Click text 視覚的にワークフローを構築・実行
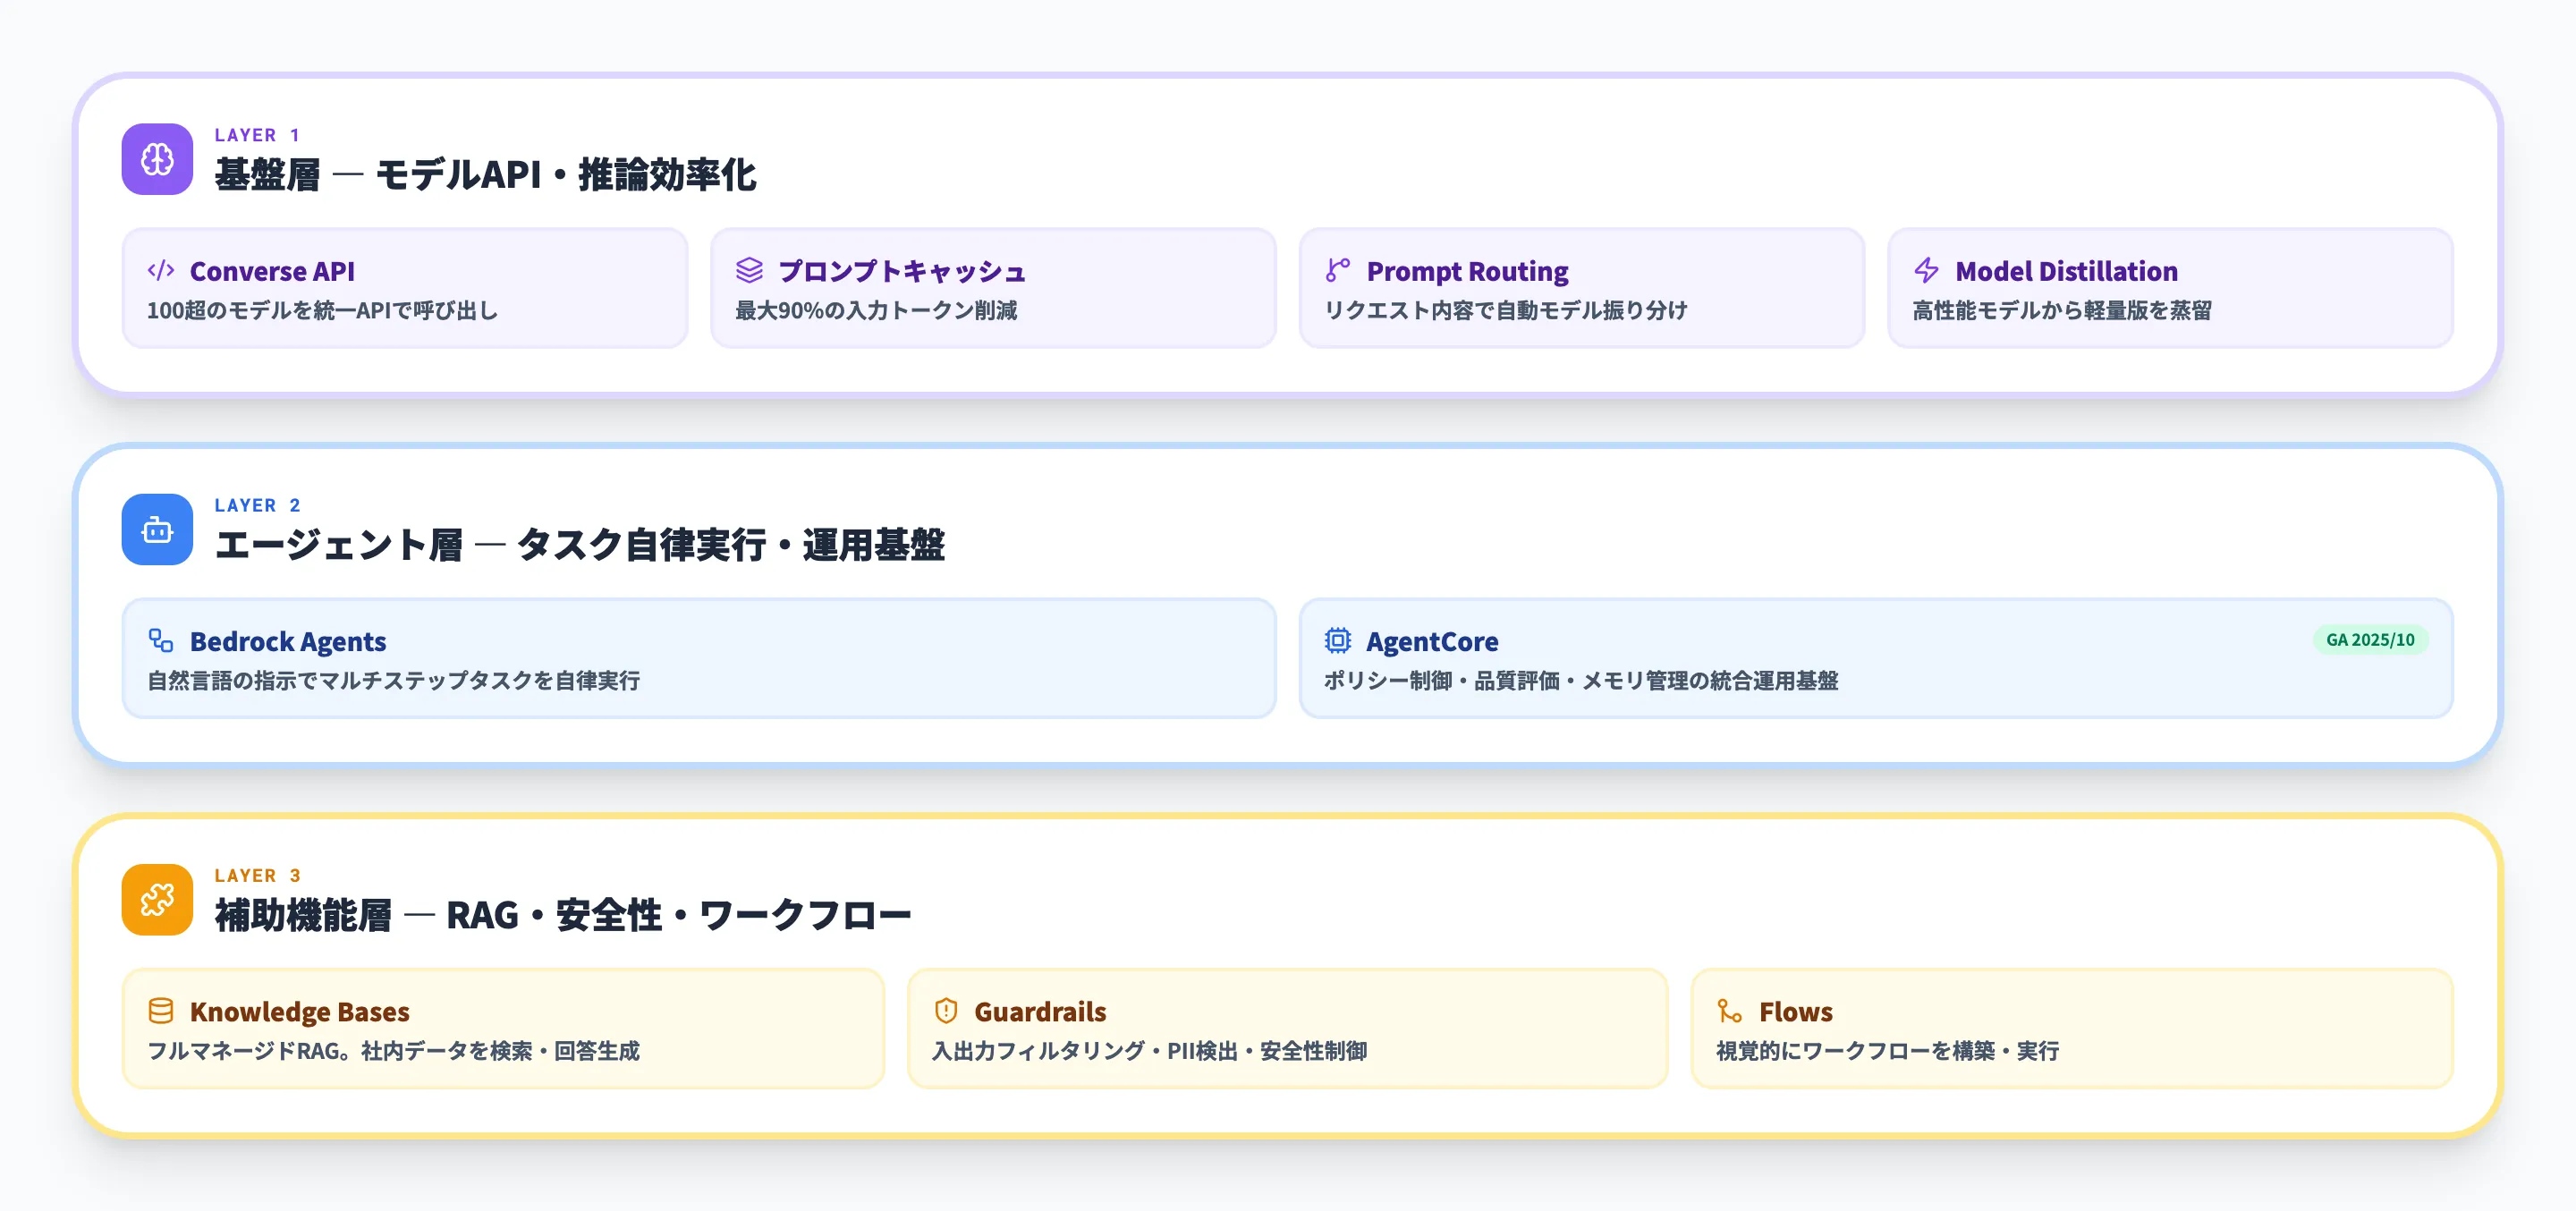The height and width of the screenshot is (1211, 2576). coord(1888,1051)
